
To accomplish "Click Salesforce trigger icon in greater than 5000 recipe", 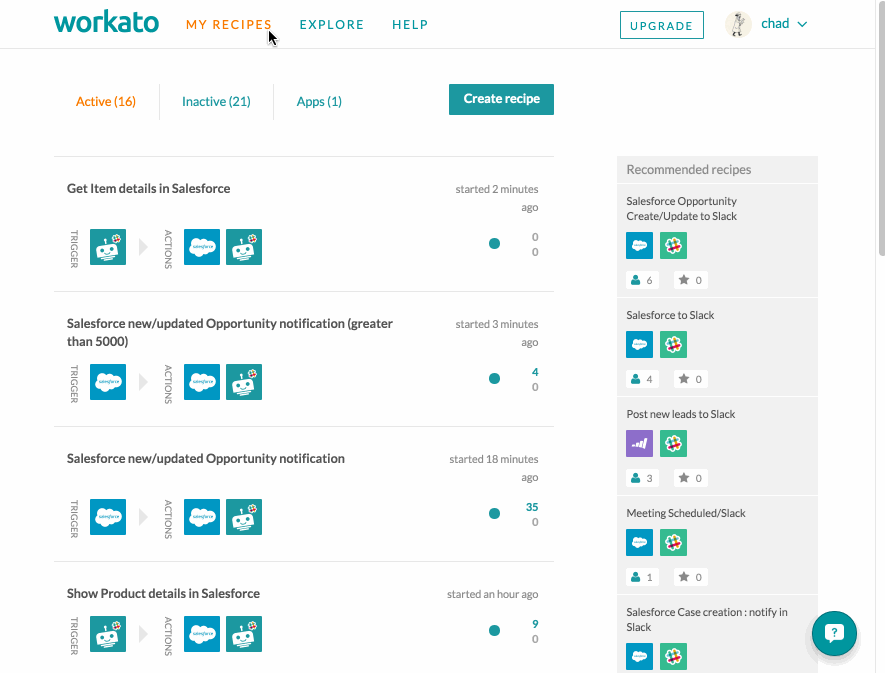I will 108,382.
